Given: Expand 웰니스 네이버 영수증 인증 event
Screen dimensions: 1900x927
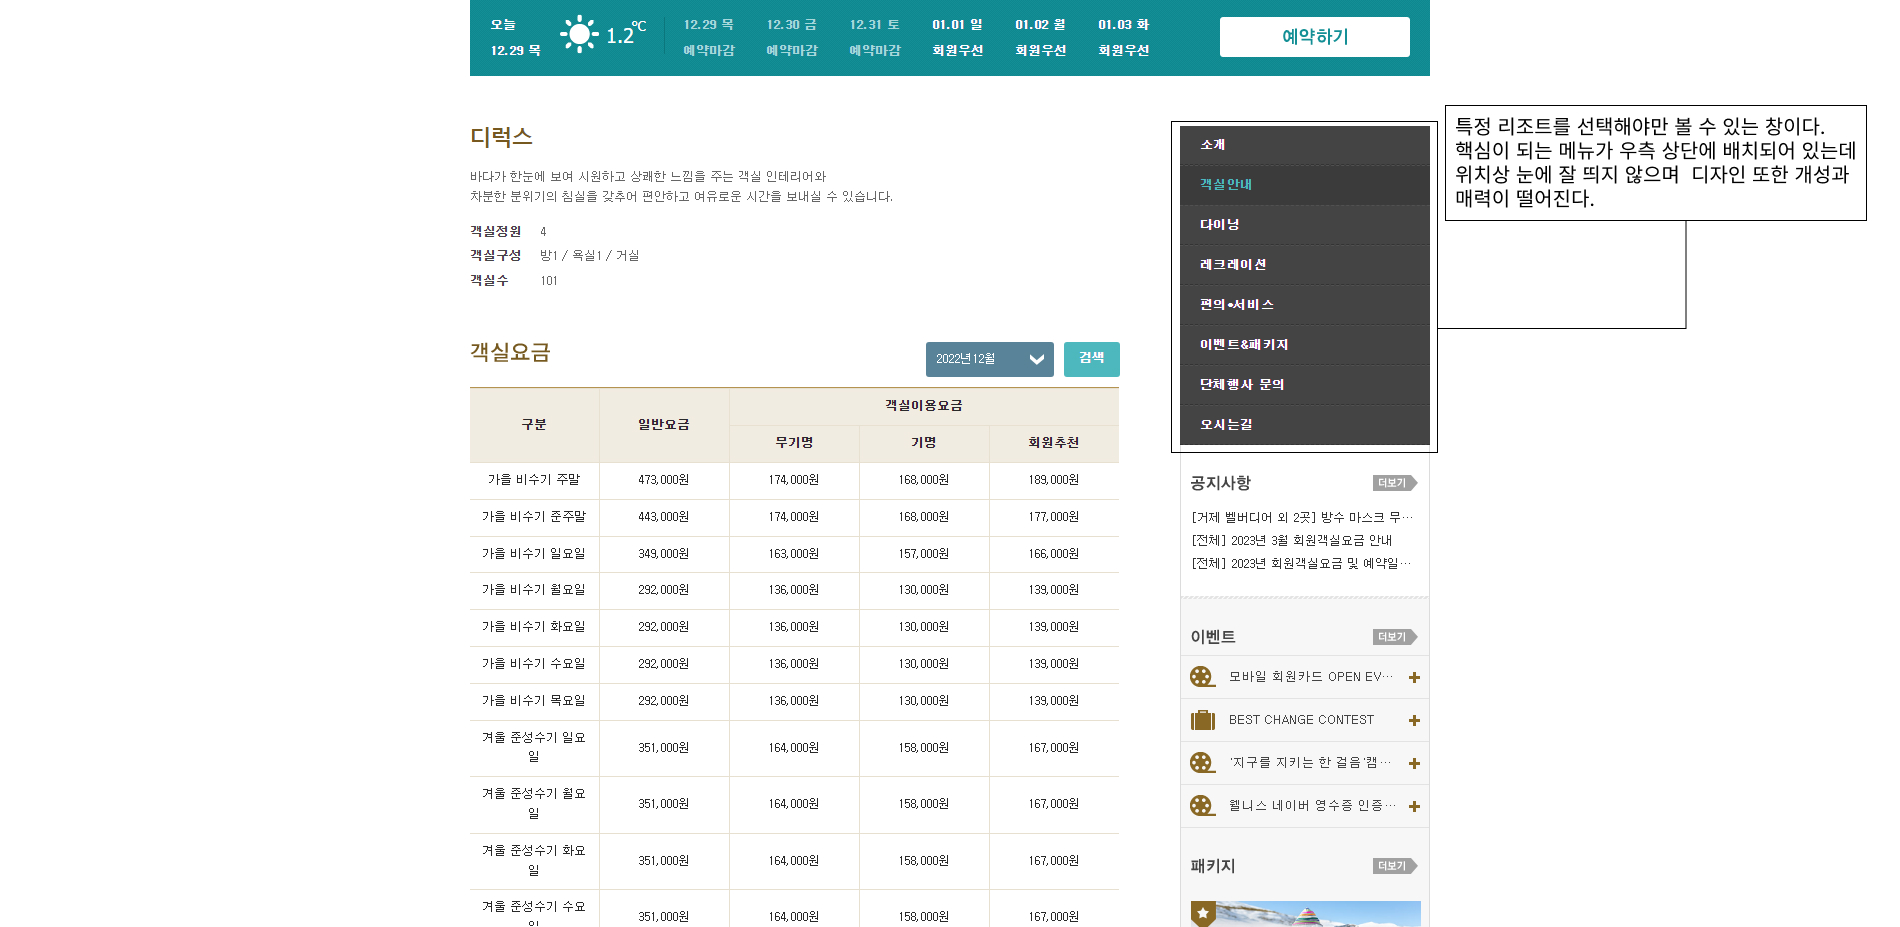Looking at the screenshot, I should click(x=1413, y=806).
